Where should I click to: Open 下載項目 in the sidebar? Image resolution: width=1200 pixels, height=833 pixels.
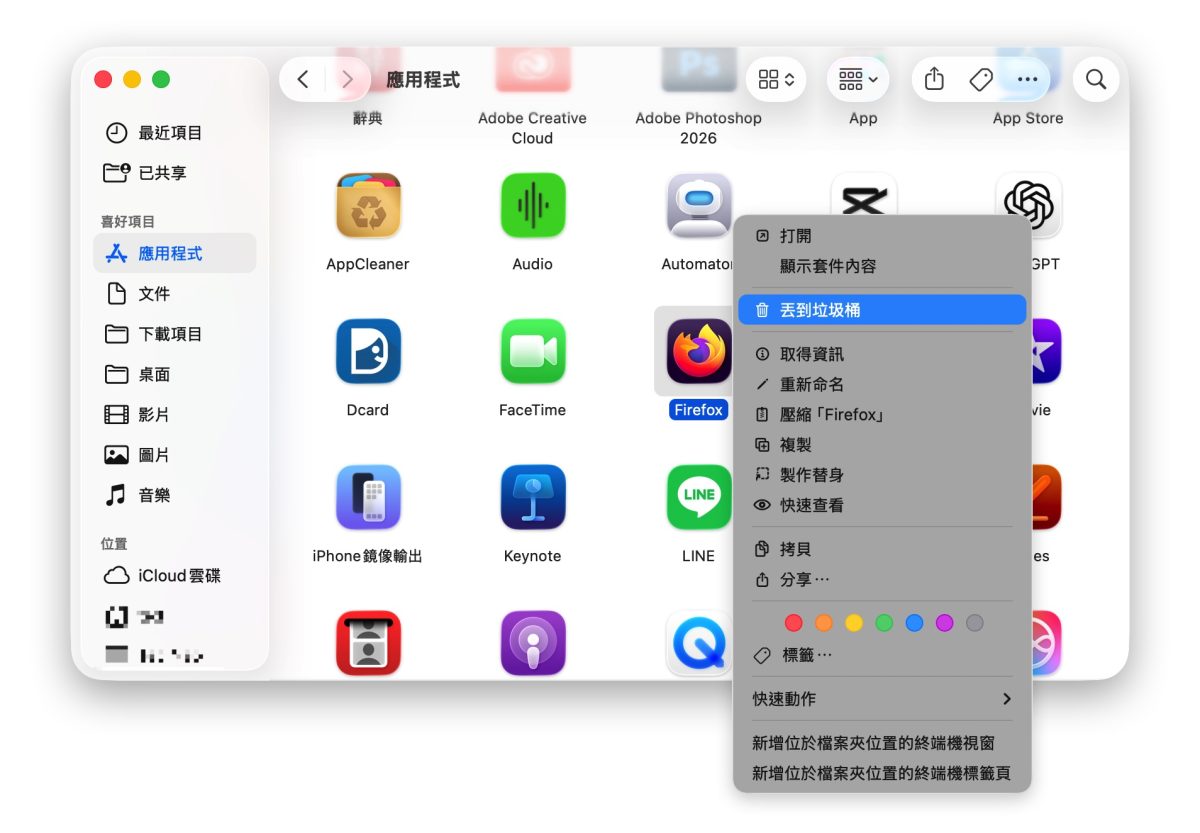click(175, 334)
